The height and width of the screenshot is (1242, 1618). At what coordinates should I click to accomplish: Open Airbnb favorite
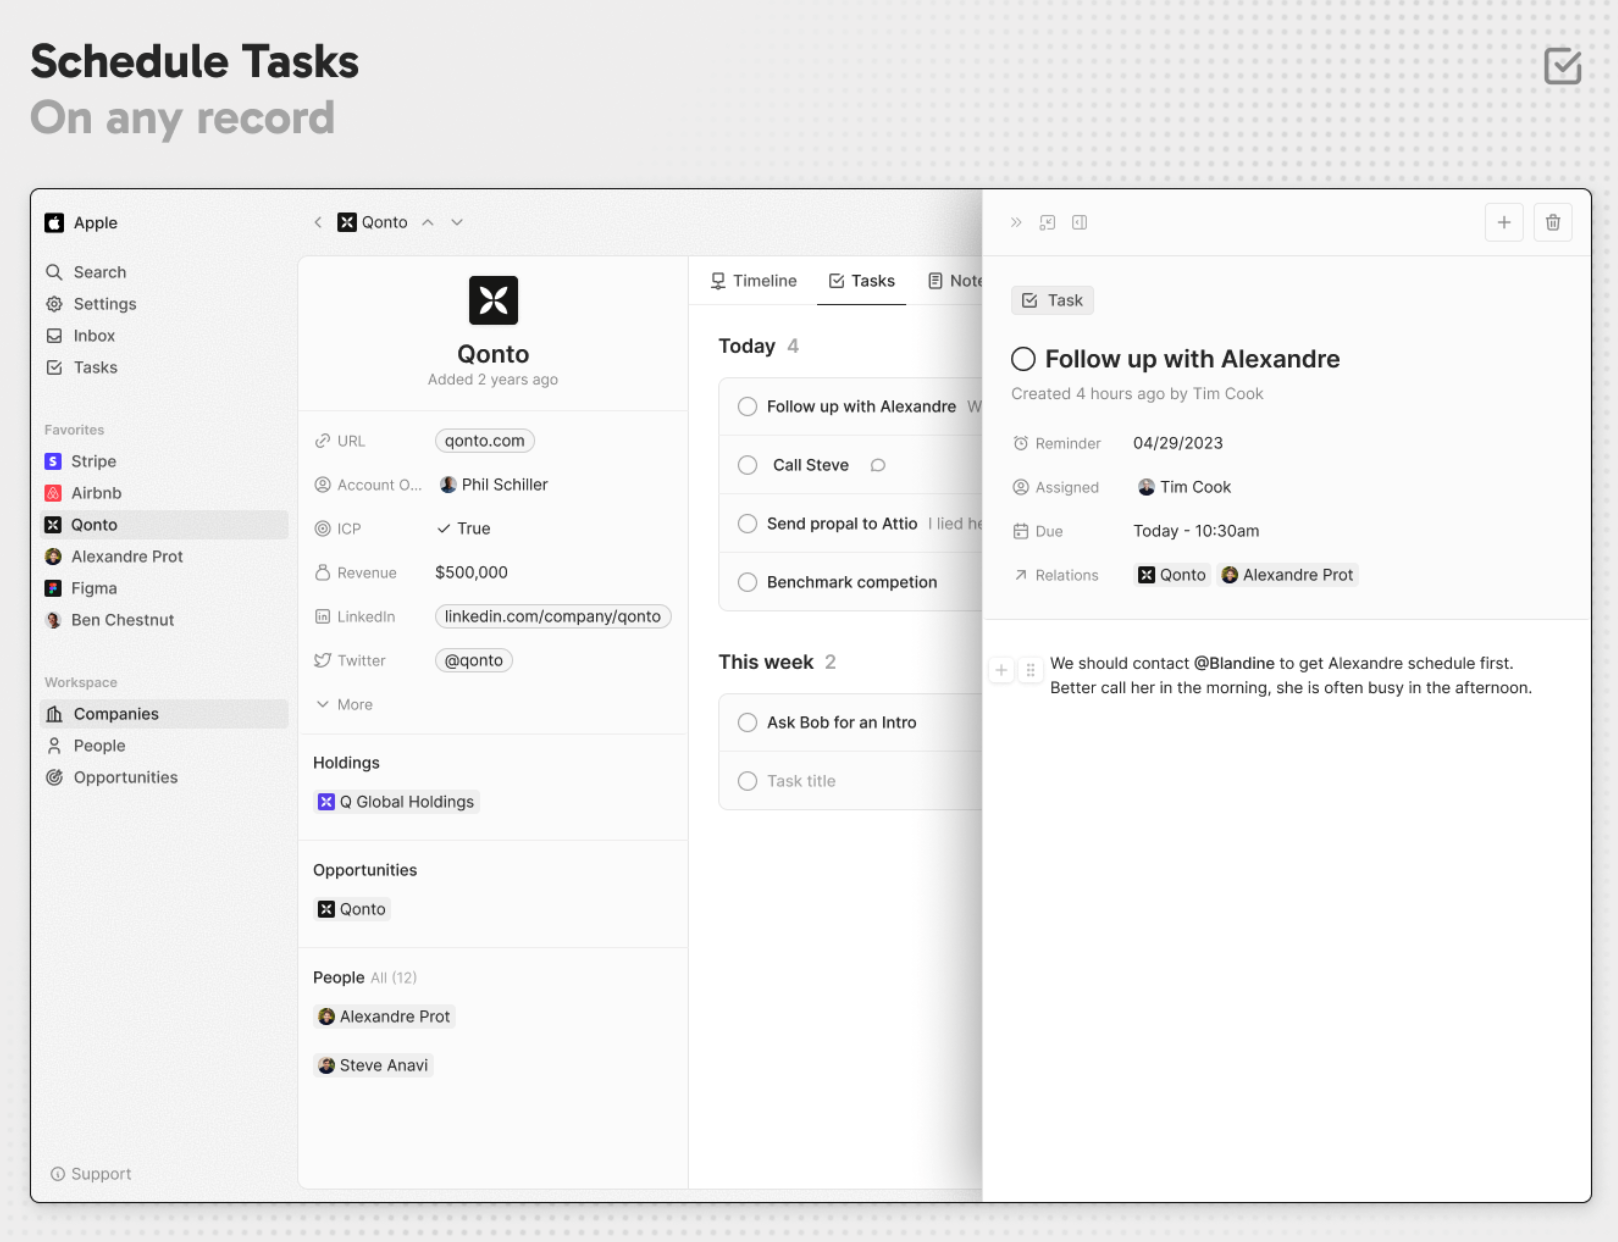click(83, 493)
